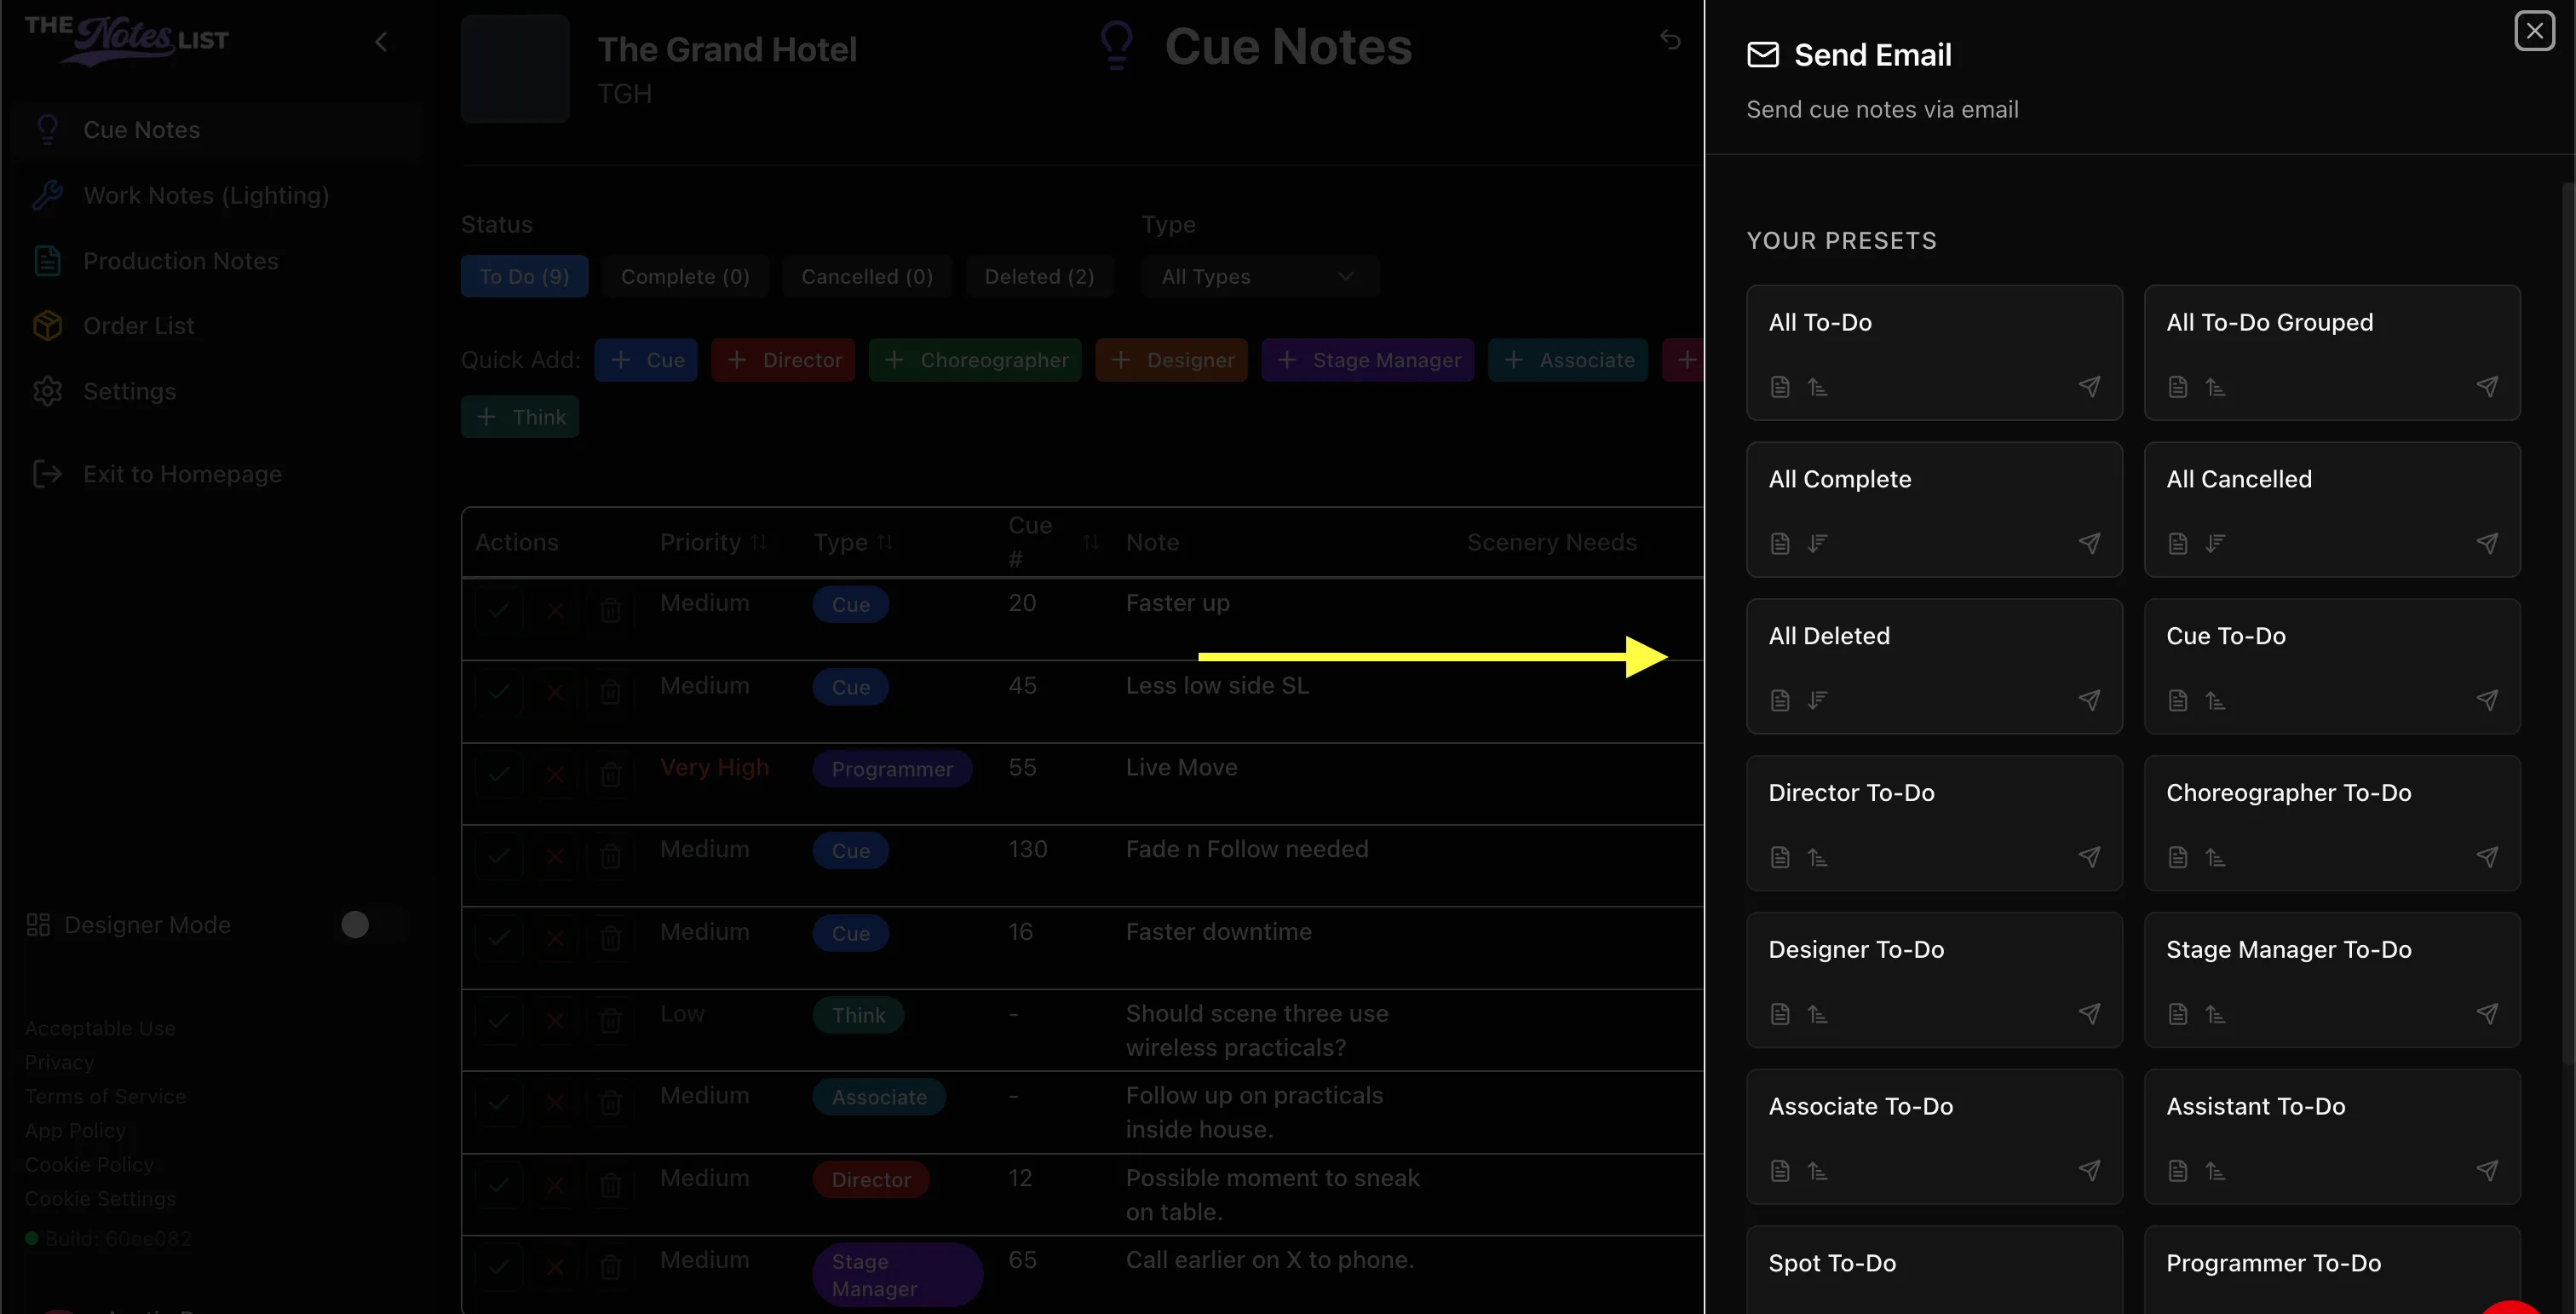
Task: Click the send icon on All Complete
Action: pyautogui.click(x=2089, y=543)
